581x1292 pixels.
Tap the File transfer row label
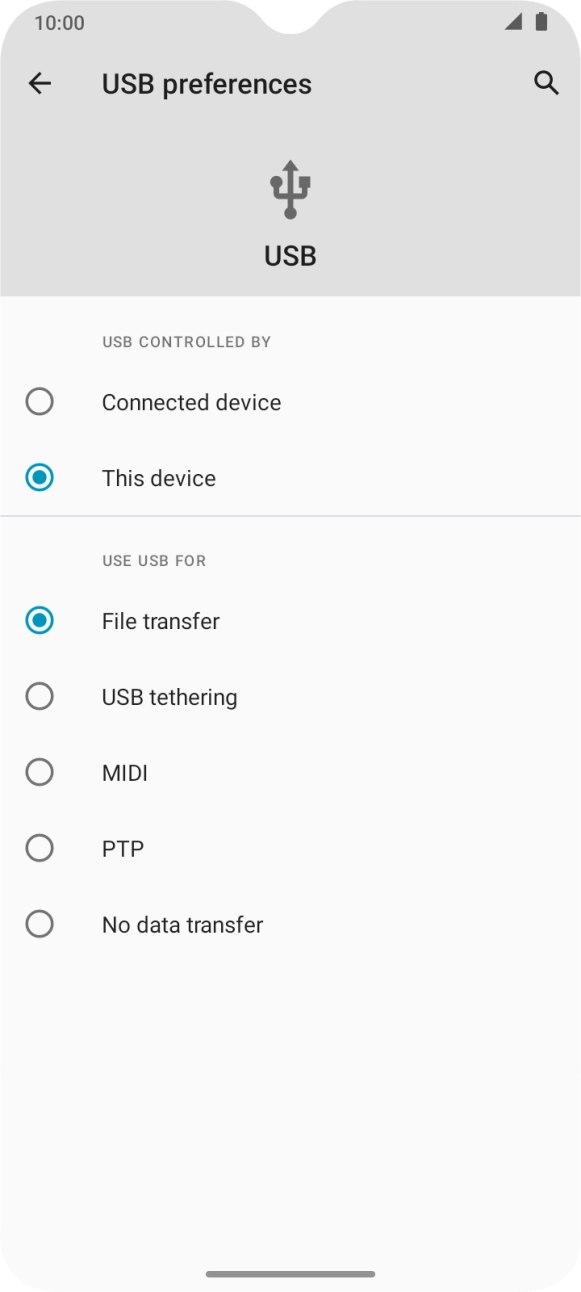coord(160,621)
